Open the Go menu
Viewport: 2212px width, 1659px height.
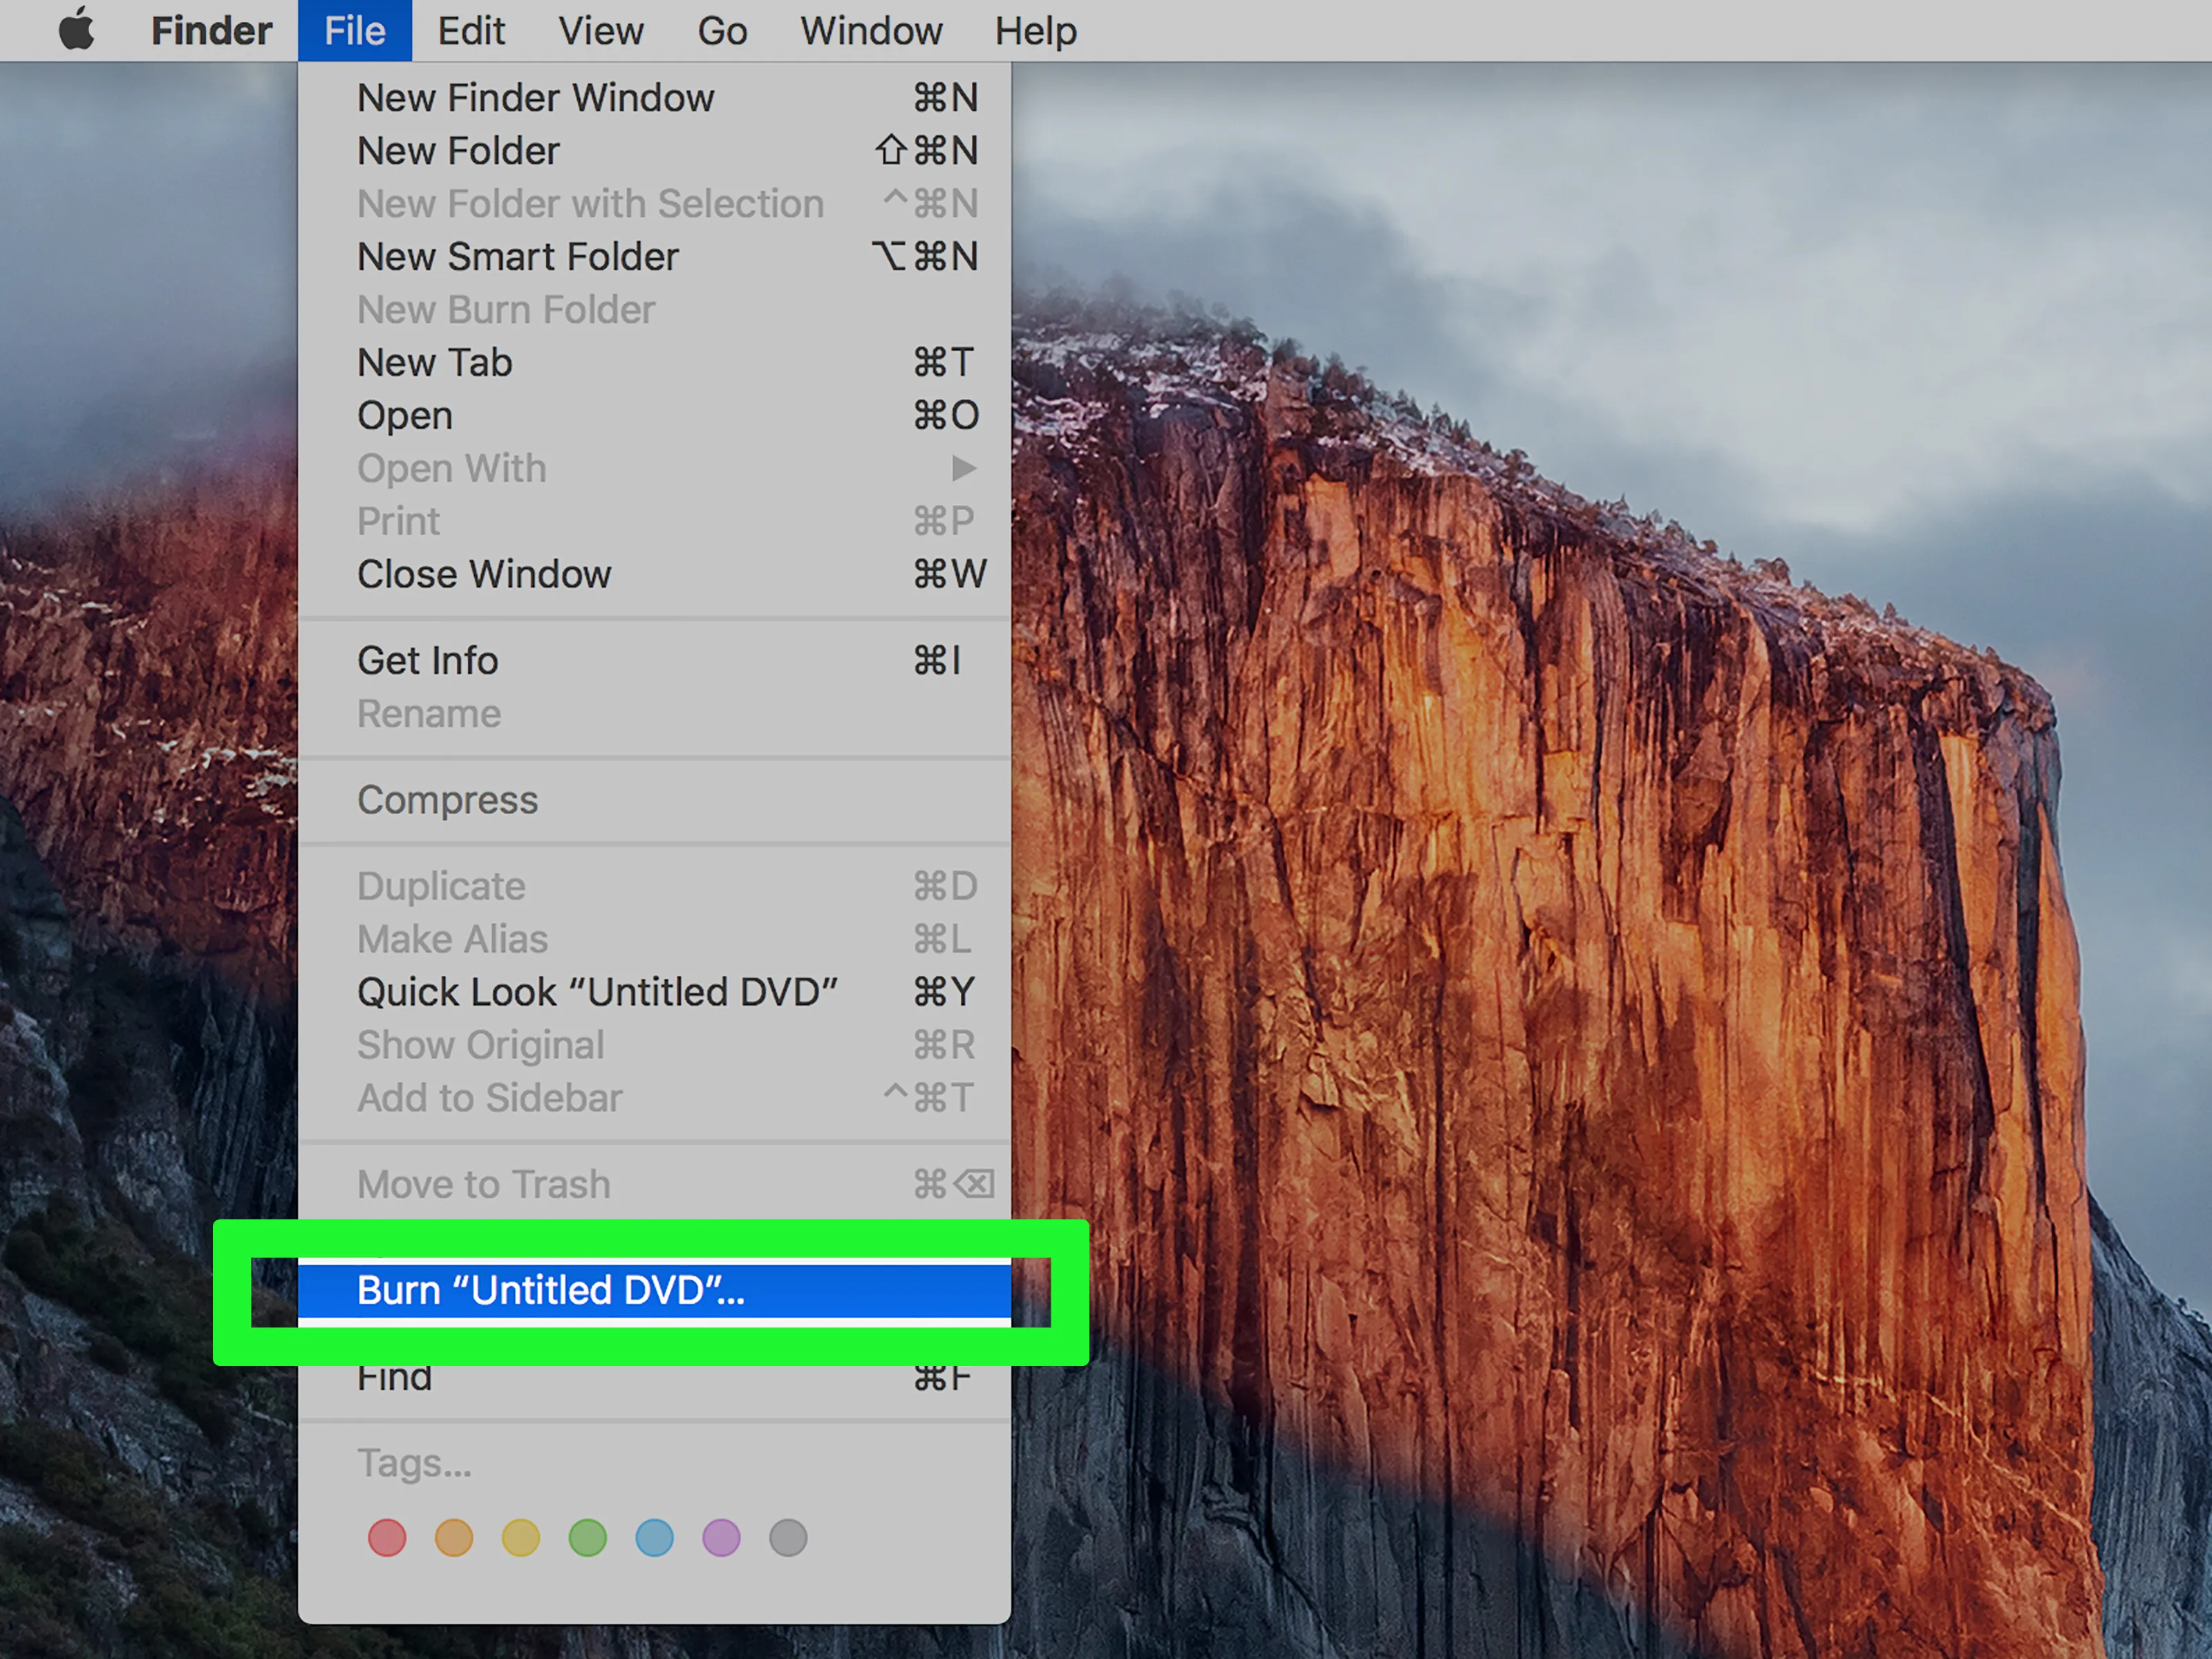pos(722,31)
